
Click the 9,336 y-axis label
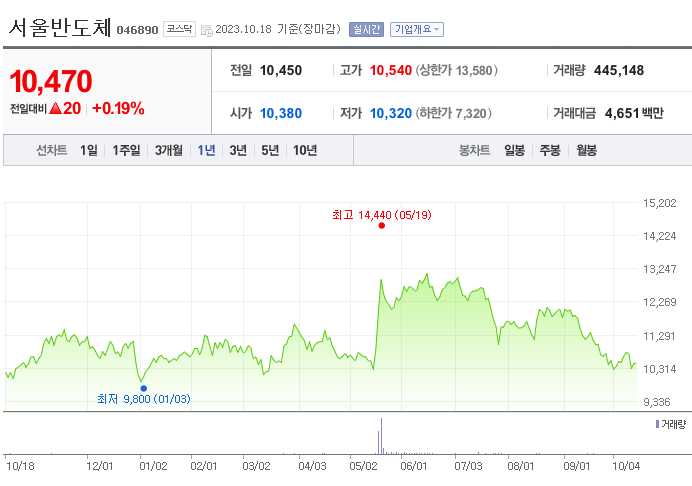click(657, 402)
